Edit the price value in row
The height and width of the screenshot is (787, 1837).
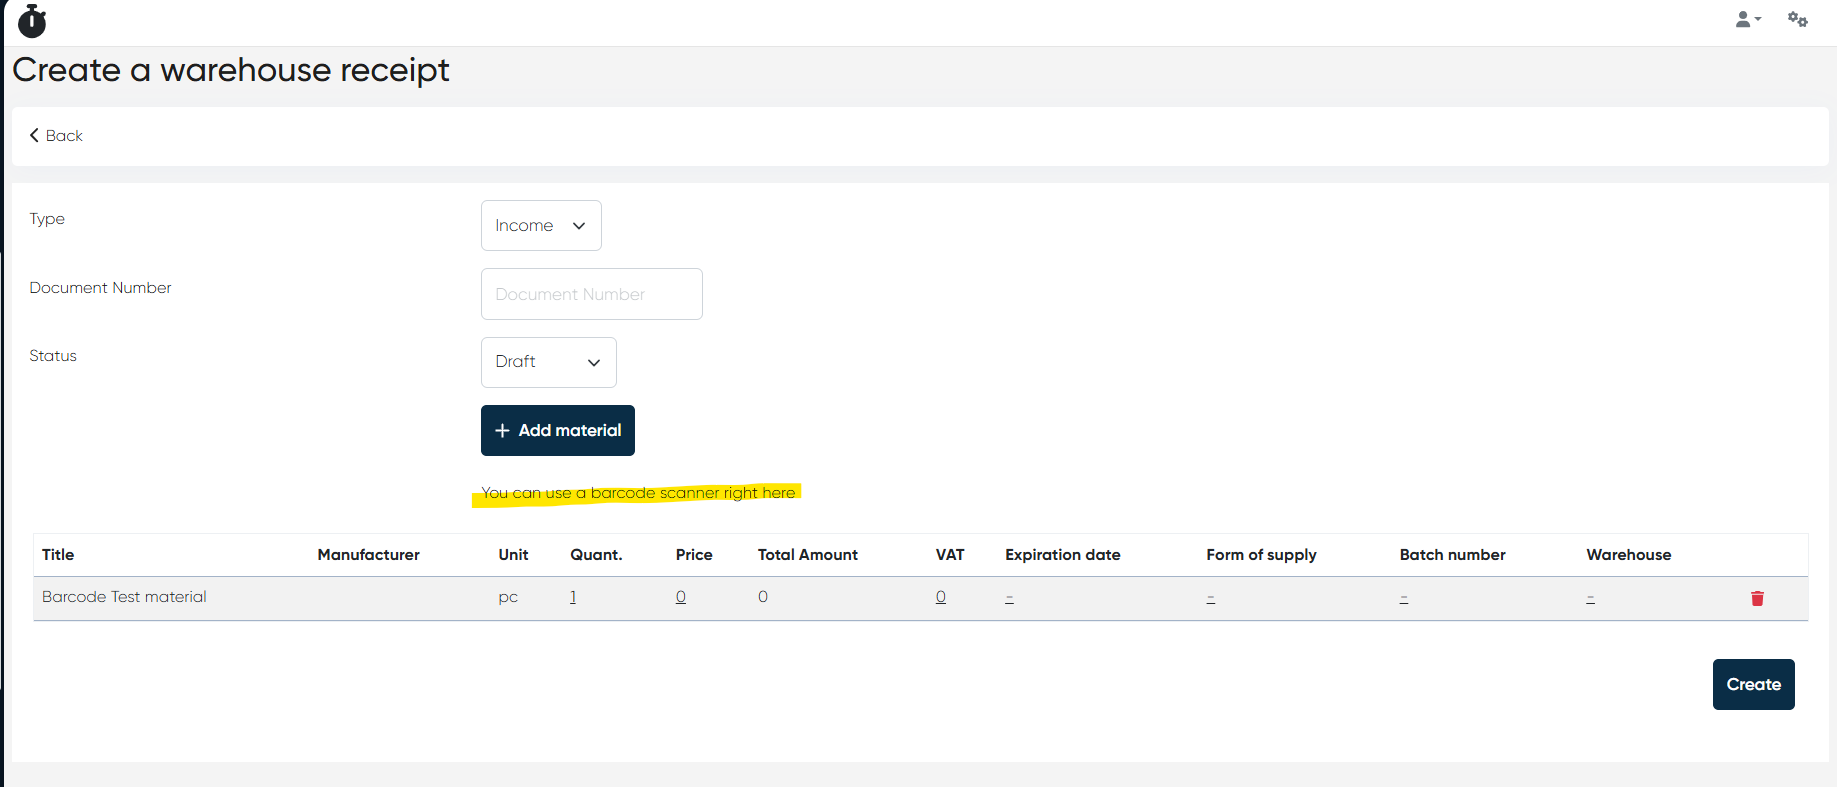point(681,597)
